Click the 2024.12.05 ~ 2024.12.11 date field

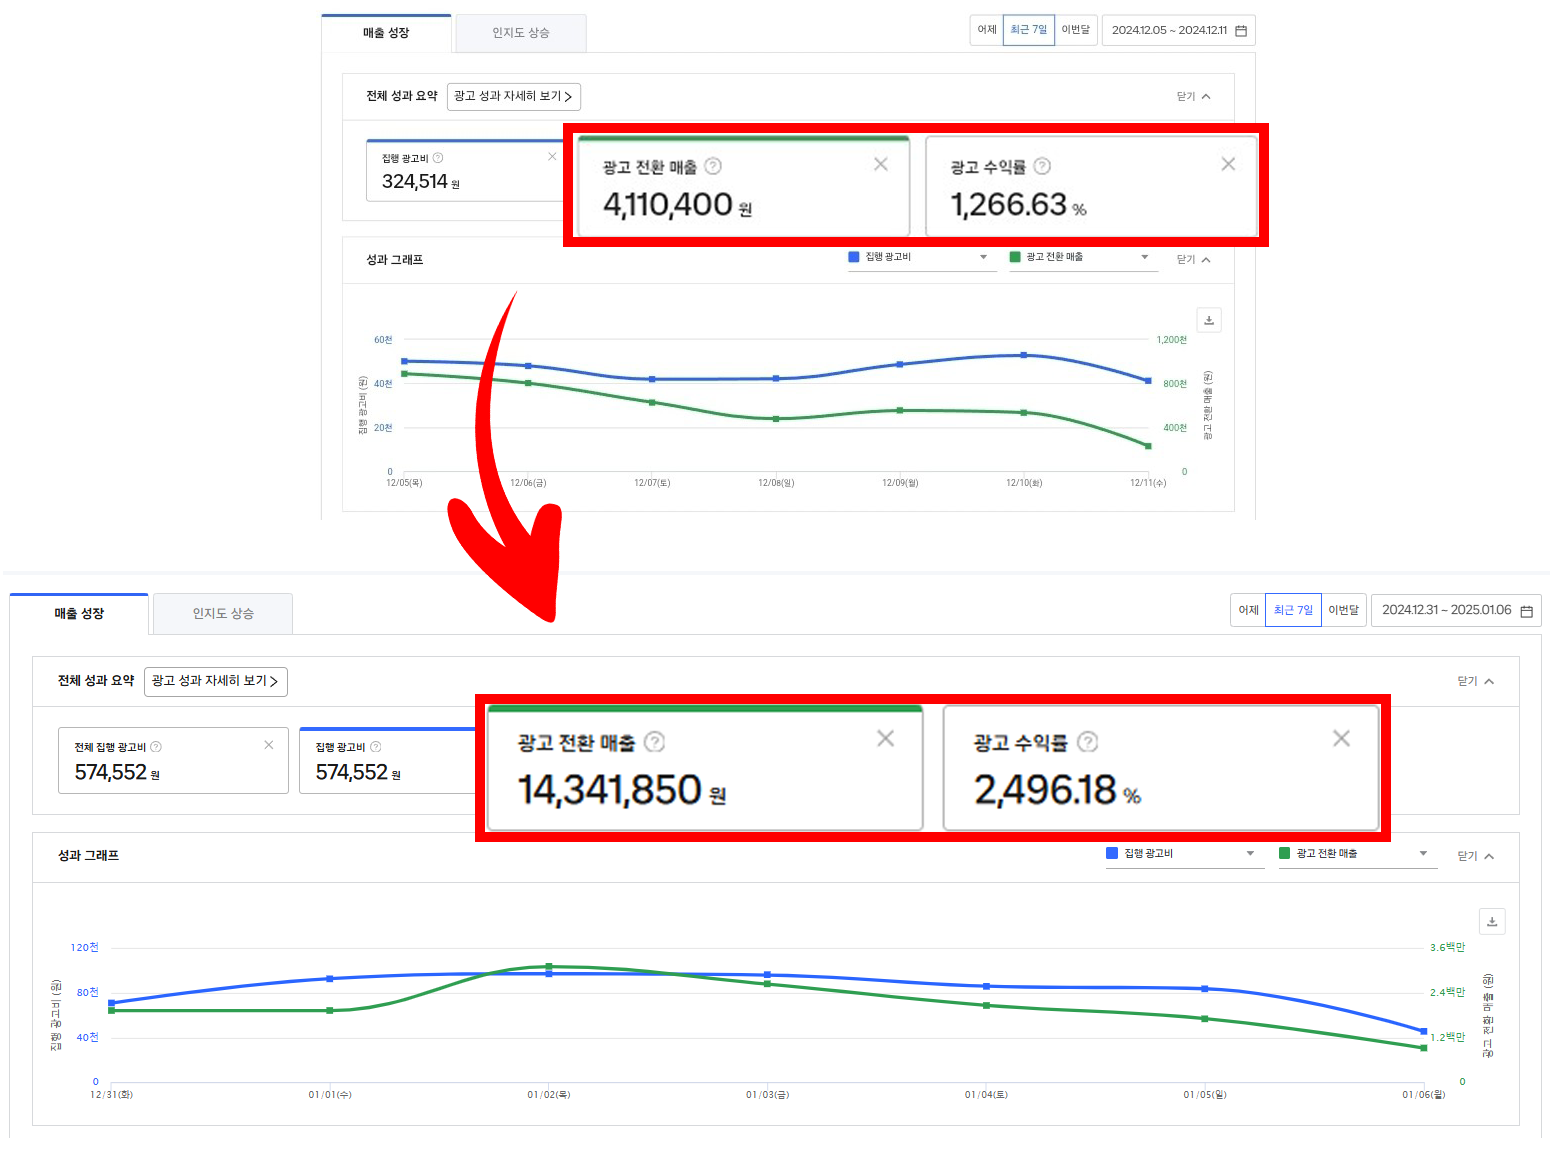click(1169, 30)
